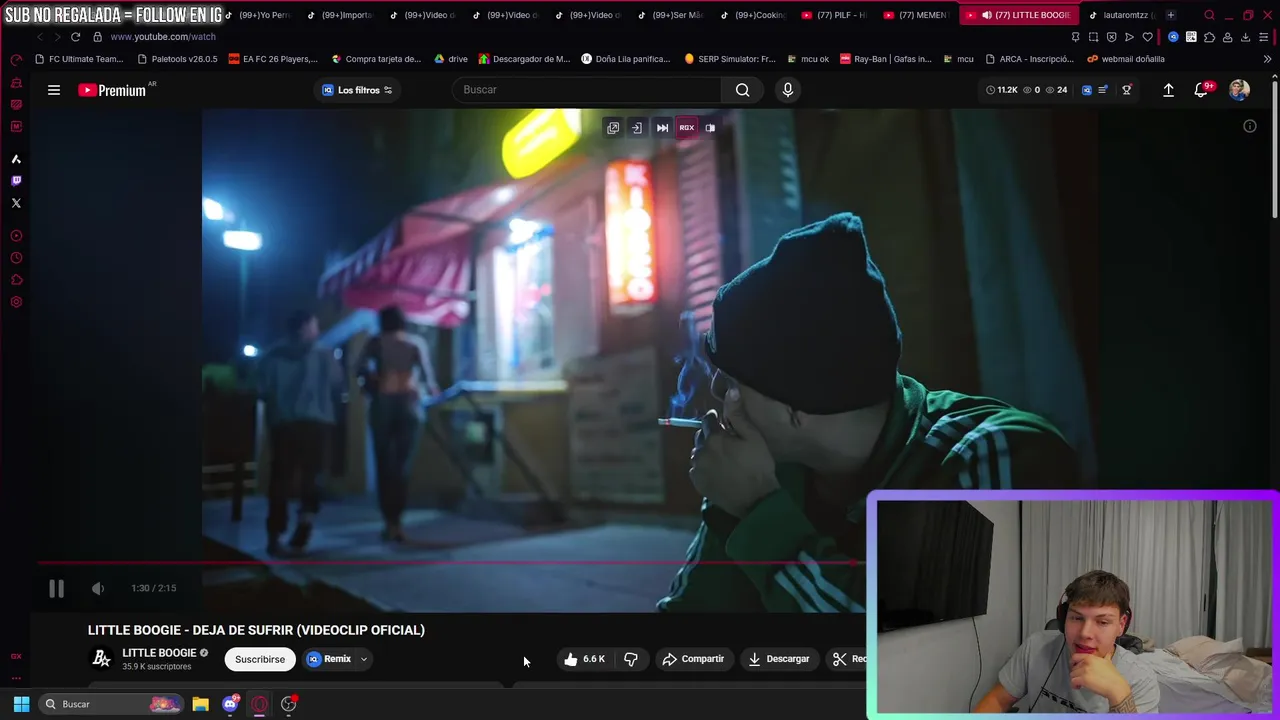Expand the Remix dropdown chevron

364,659
